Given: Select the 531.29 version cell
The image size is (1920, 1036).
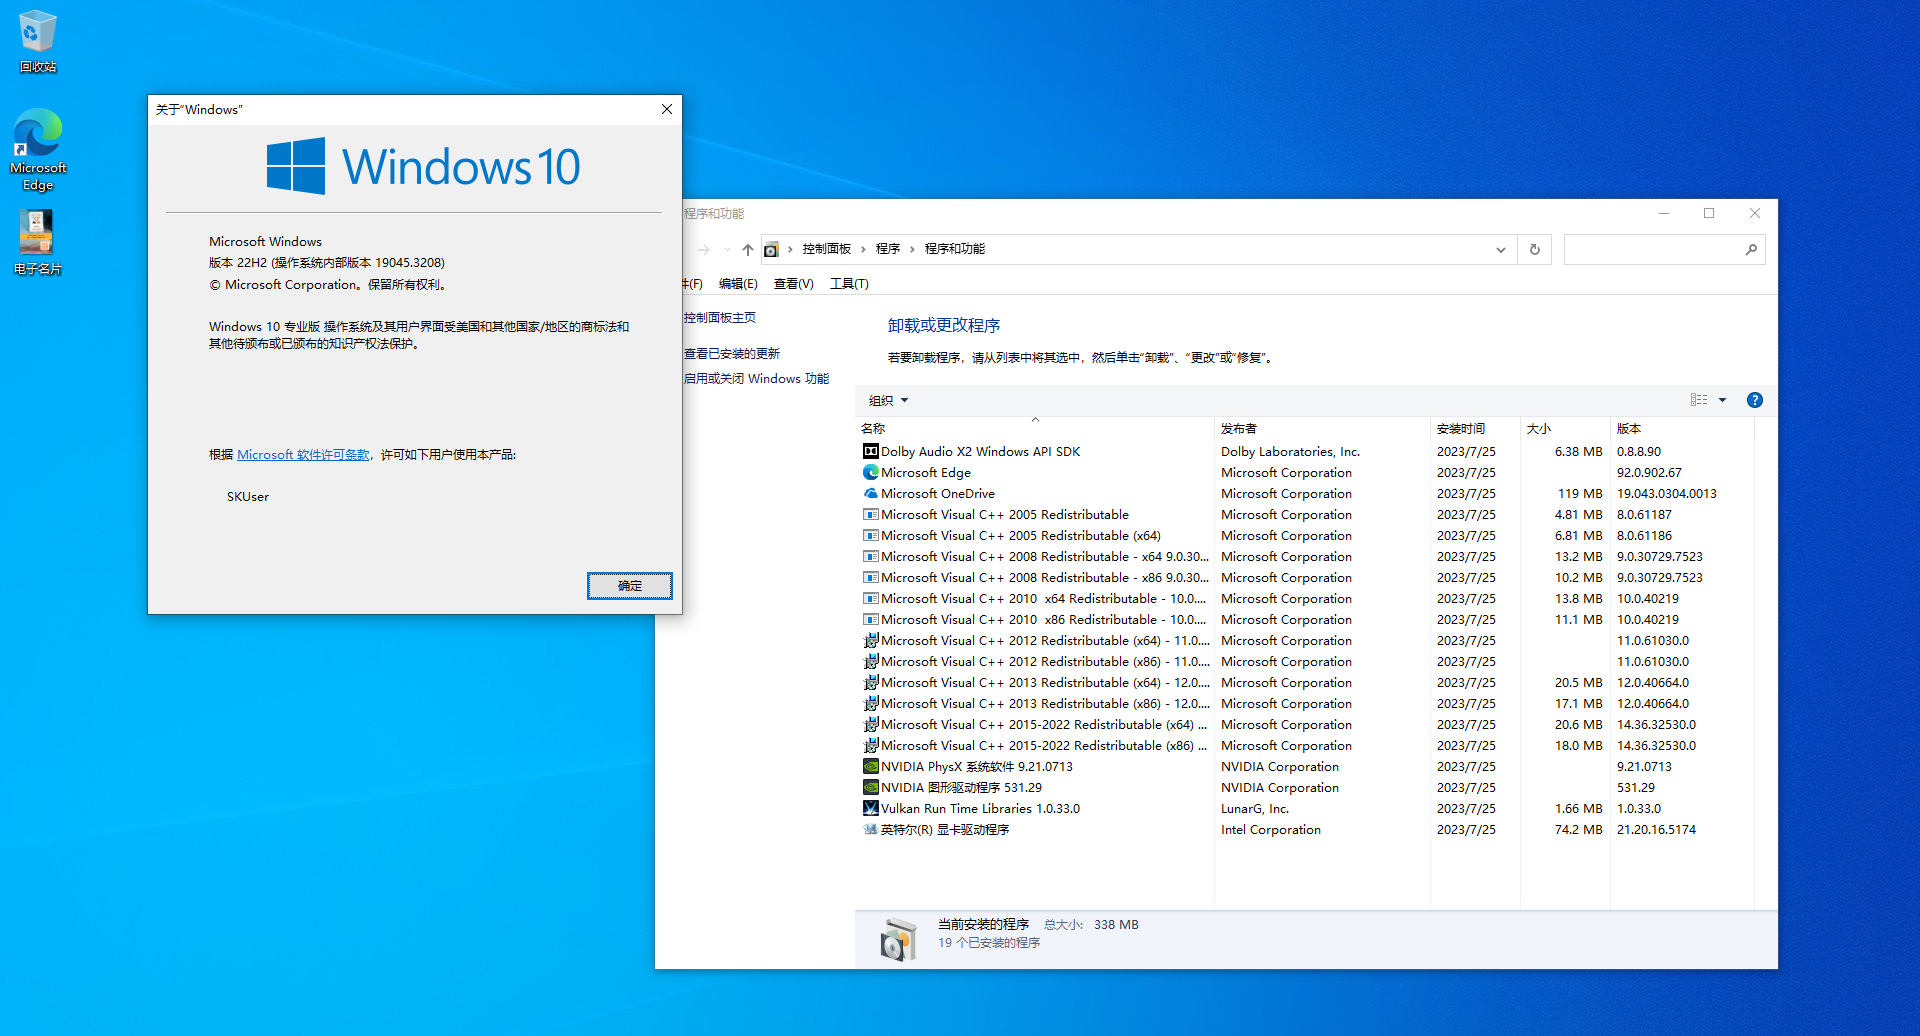Looking at the screenshot, I should coord(1636,788).
